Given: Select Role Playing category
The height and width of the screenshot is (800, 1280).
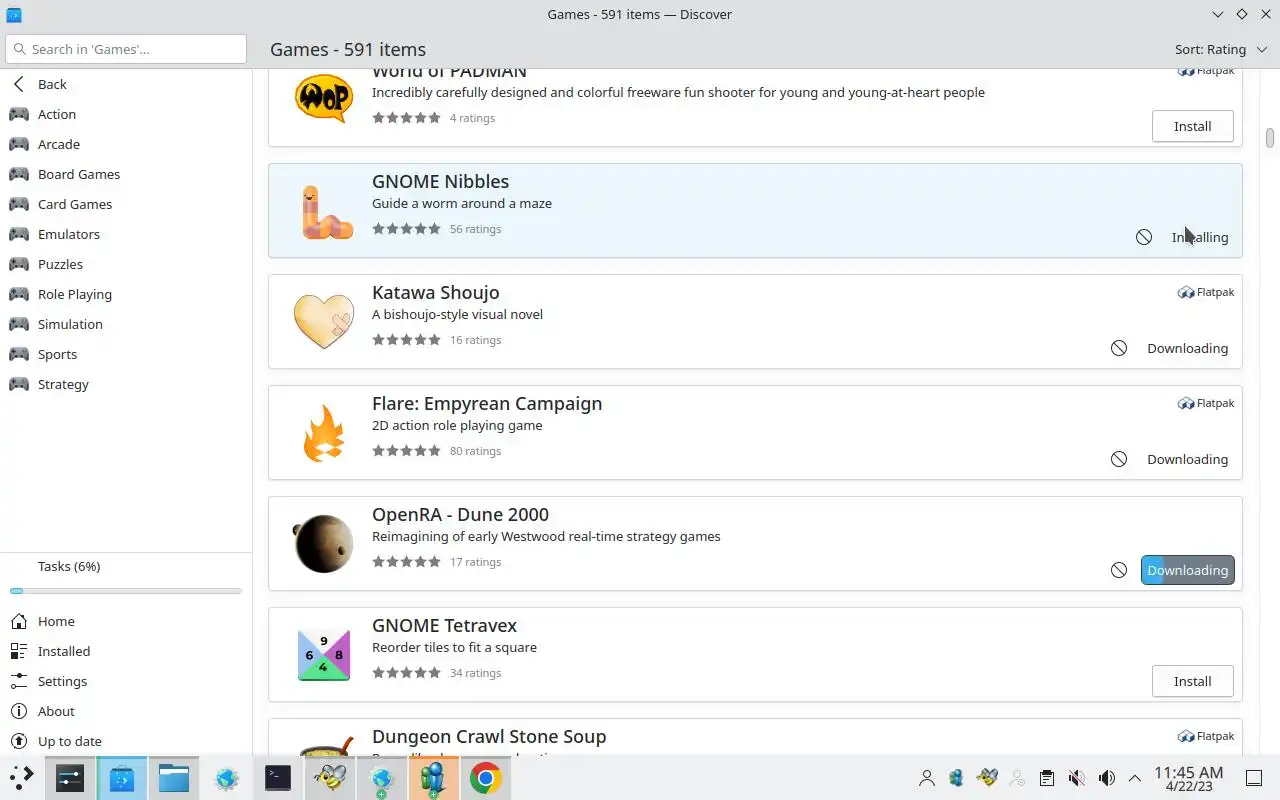Looking at the screenshot, I should tap(126, 294).
